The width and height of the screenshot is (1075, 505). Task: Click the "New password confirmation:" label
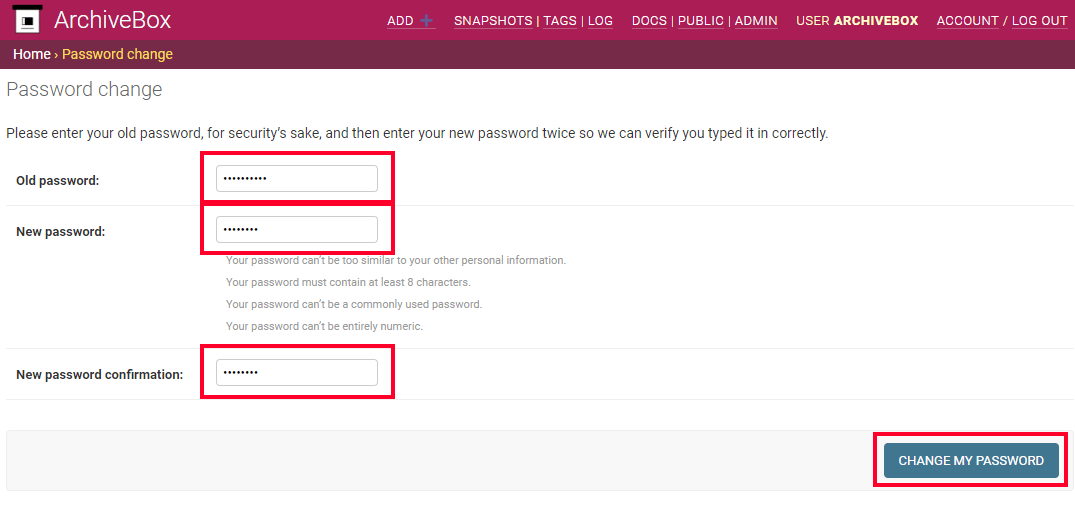99,375
